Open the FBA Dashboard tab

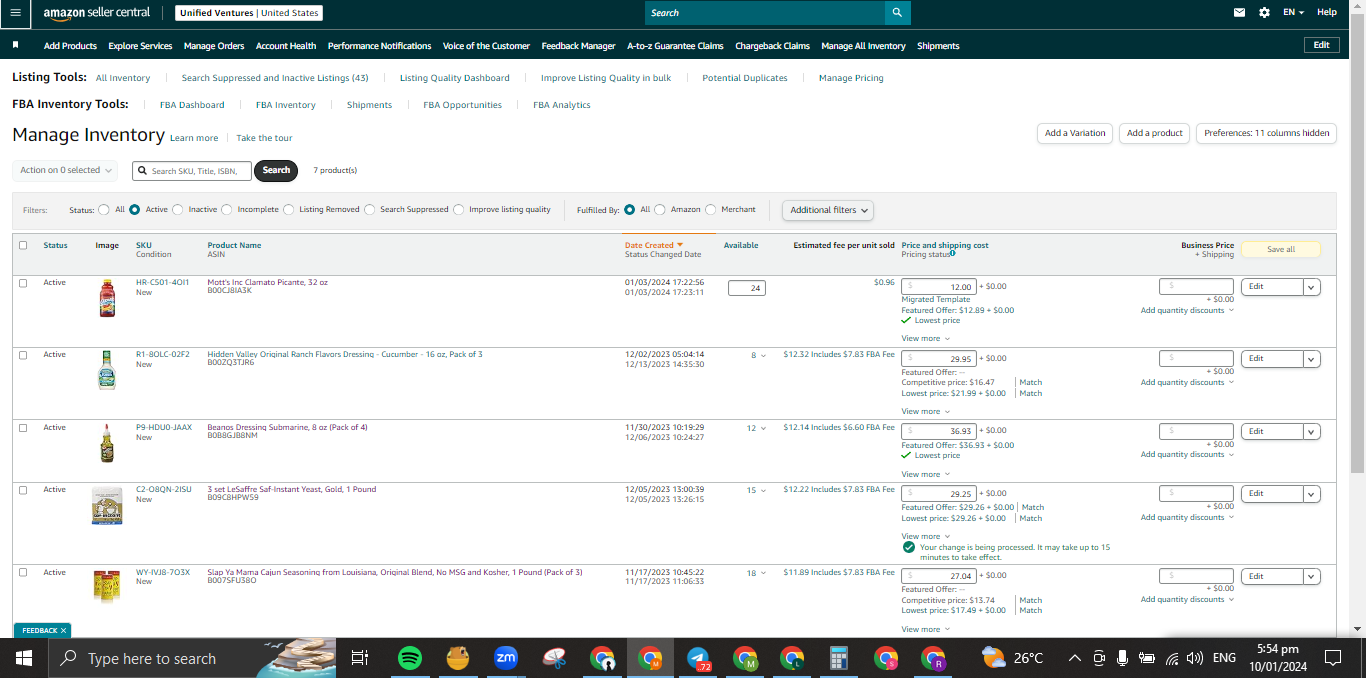192,105
